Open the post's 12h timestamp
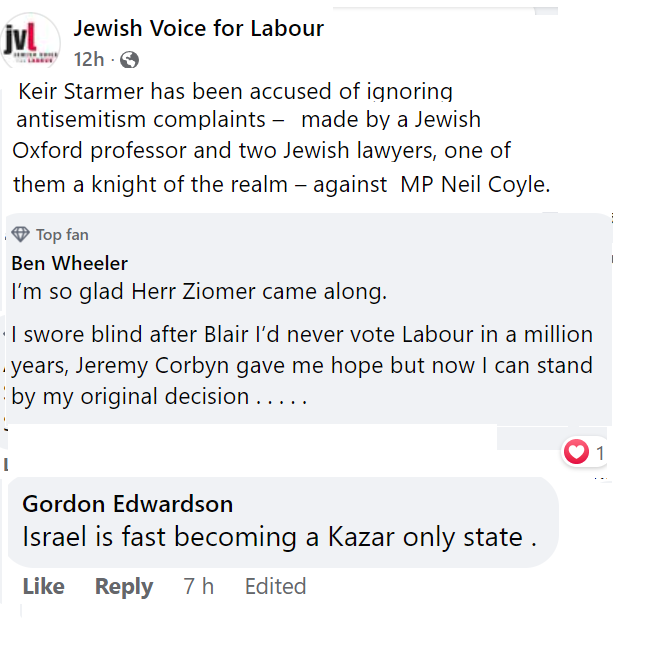Viewport: 658px width, 652px height. pos(87,60)
